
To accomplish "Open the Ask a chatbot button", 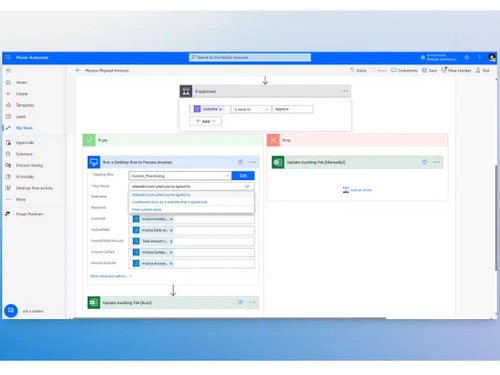I will tap(11, 311).
